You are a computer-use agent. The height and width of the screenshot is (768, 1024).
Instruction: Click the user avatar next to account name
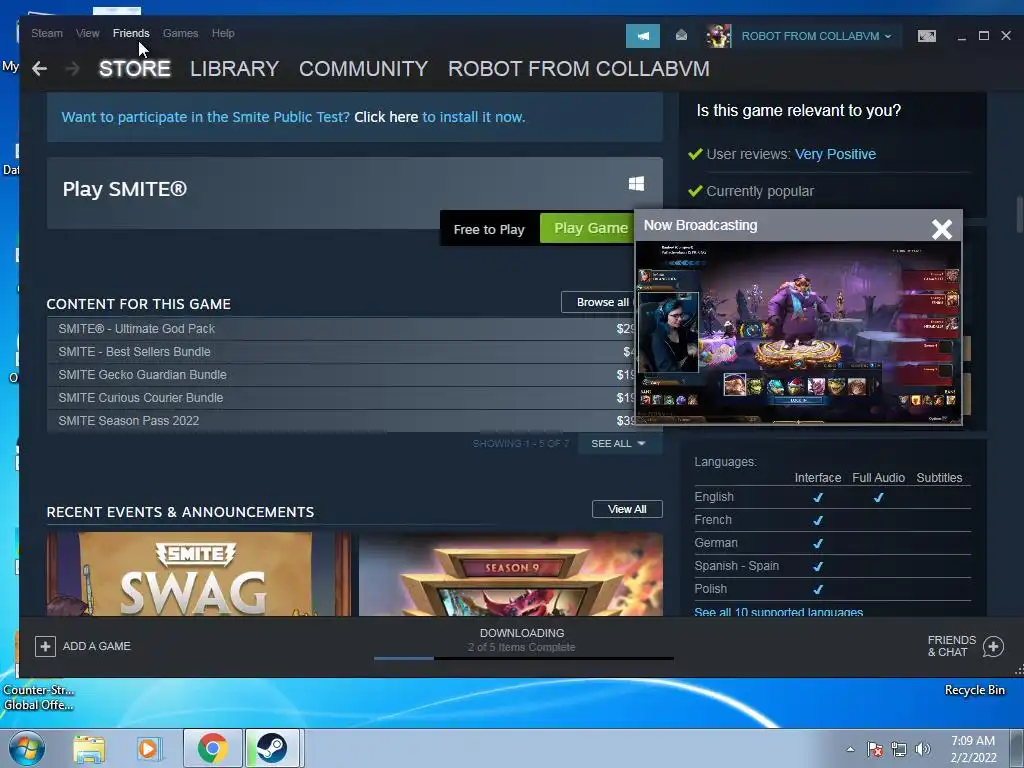click(x=718, y=36)
